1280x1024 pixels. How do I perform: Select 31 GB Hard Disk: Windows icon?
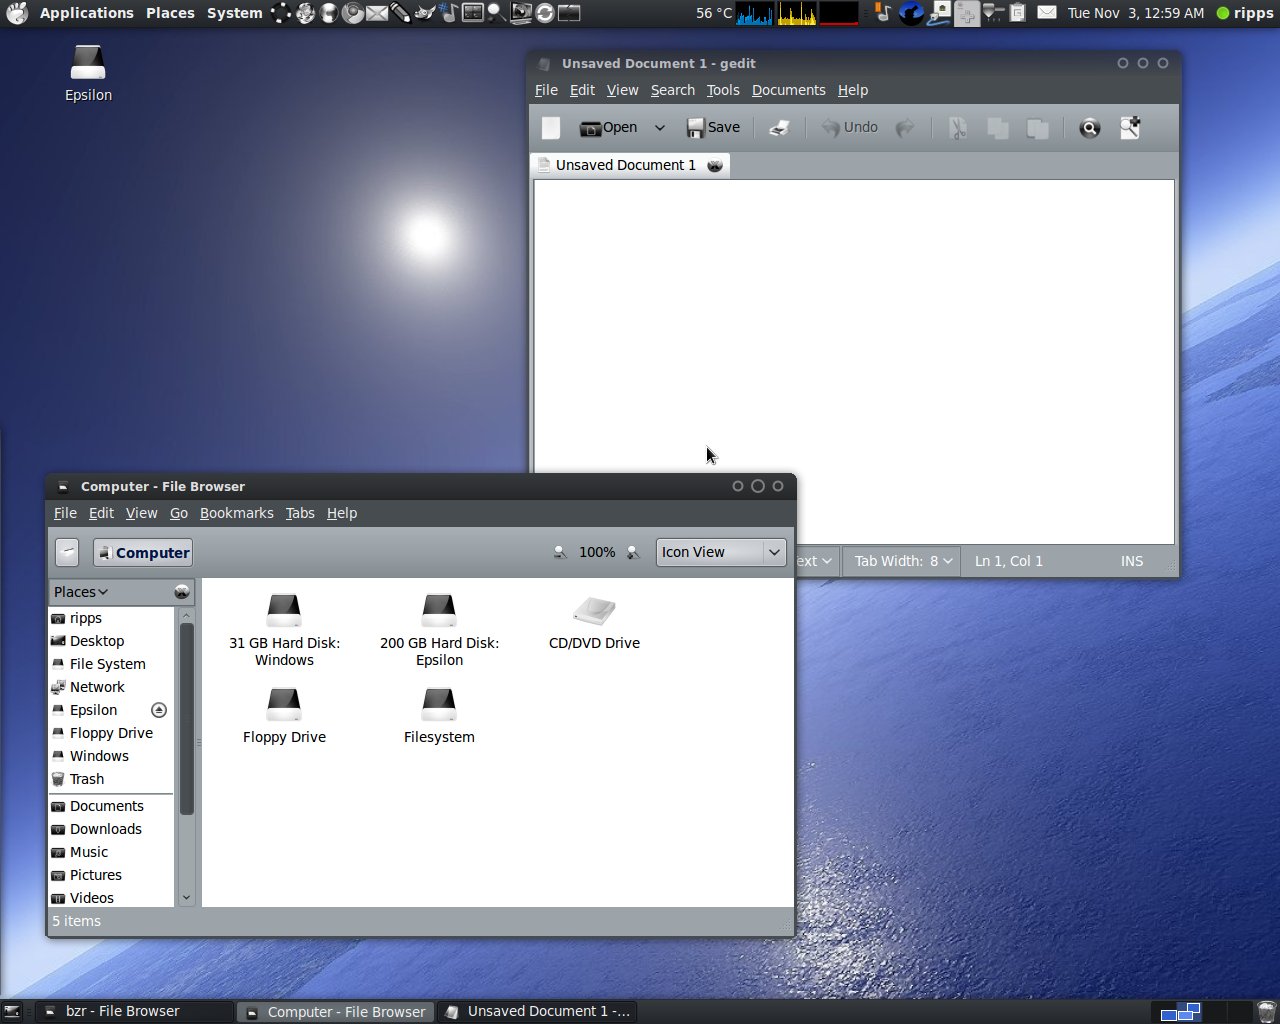[284, 631]
